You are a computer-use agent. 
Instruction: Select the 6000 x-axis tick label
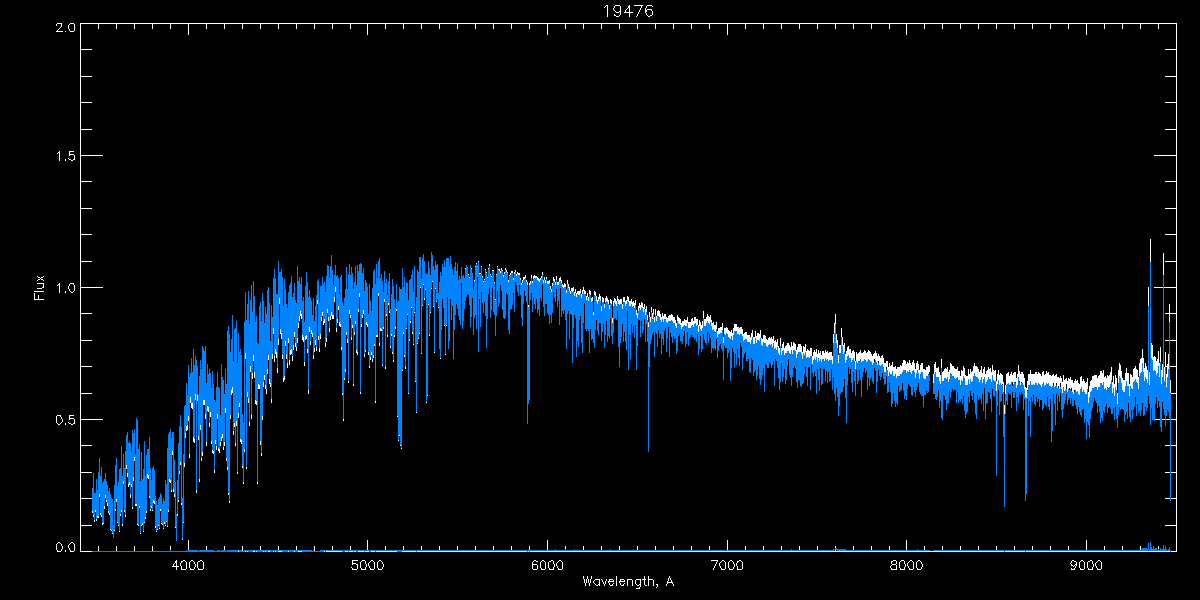[x=547, y=565]
